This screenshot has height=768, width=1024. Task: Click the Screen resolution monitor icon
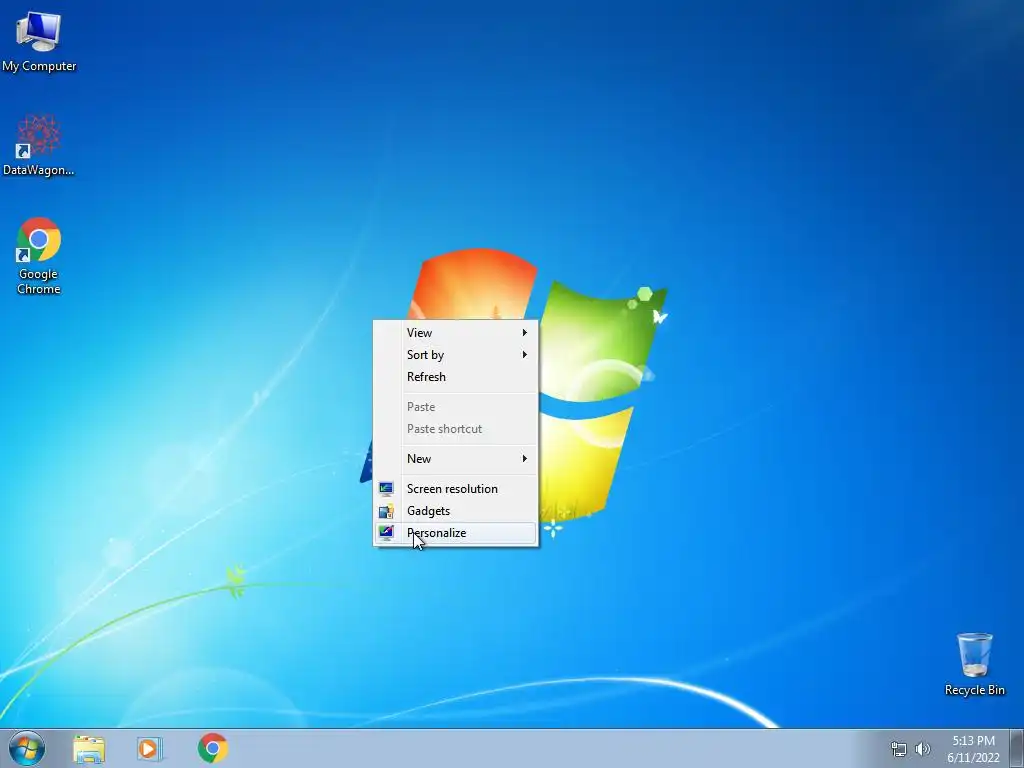[386, 488]
